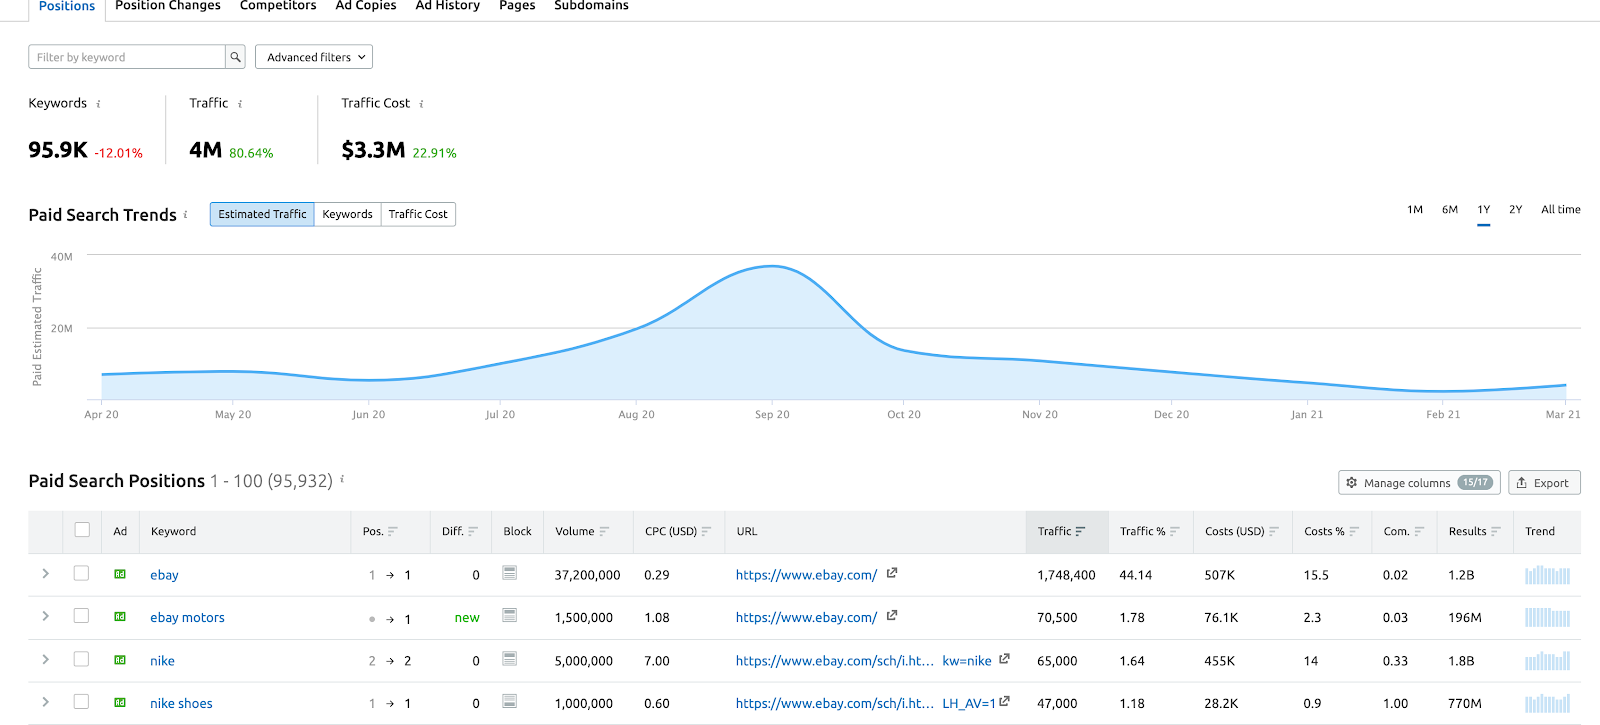The width and height of the screenshot is (1600, 725).
Task: Focus the Filter by keyword field
Action: coord(127,57)
